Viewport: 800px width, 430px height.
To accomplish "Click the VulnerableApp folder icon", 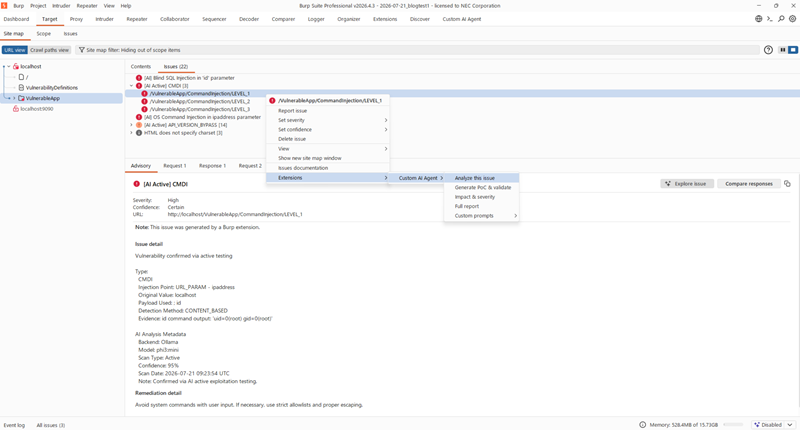I will pos(21,98).
